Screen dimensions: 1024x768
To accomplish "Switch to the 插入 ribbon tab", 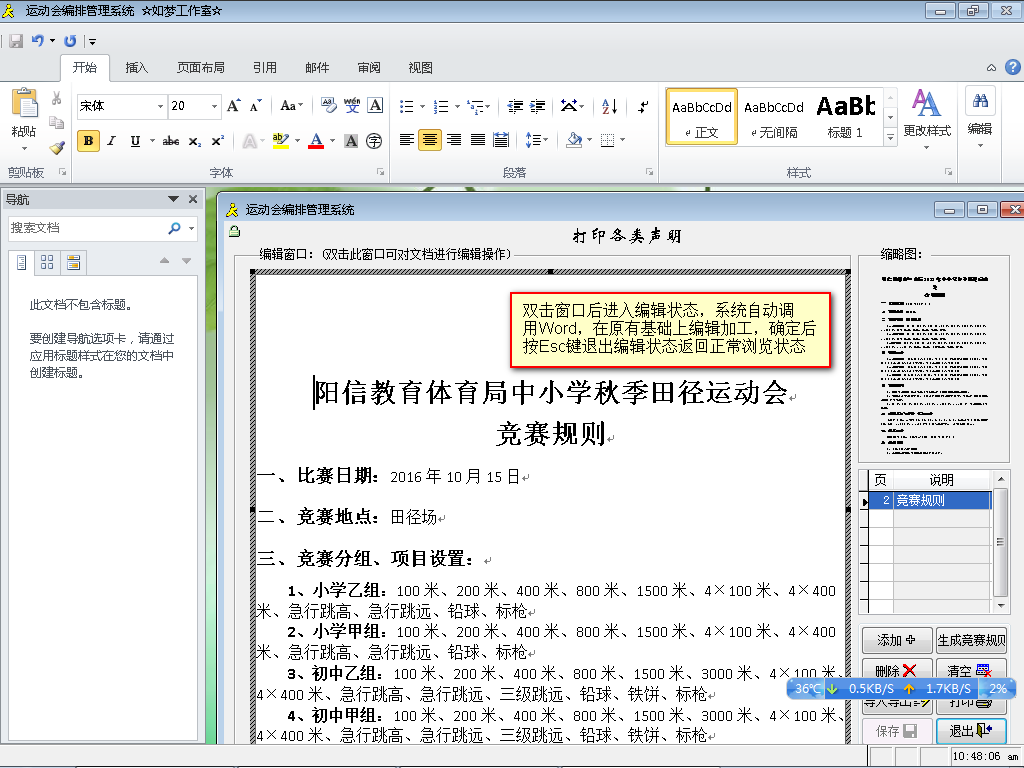I will tap(136, 68).
